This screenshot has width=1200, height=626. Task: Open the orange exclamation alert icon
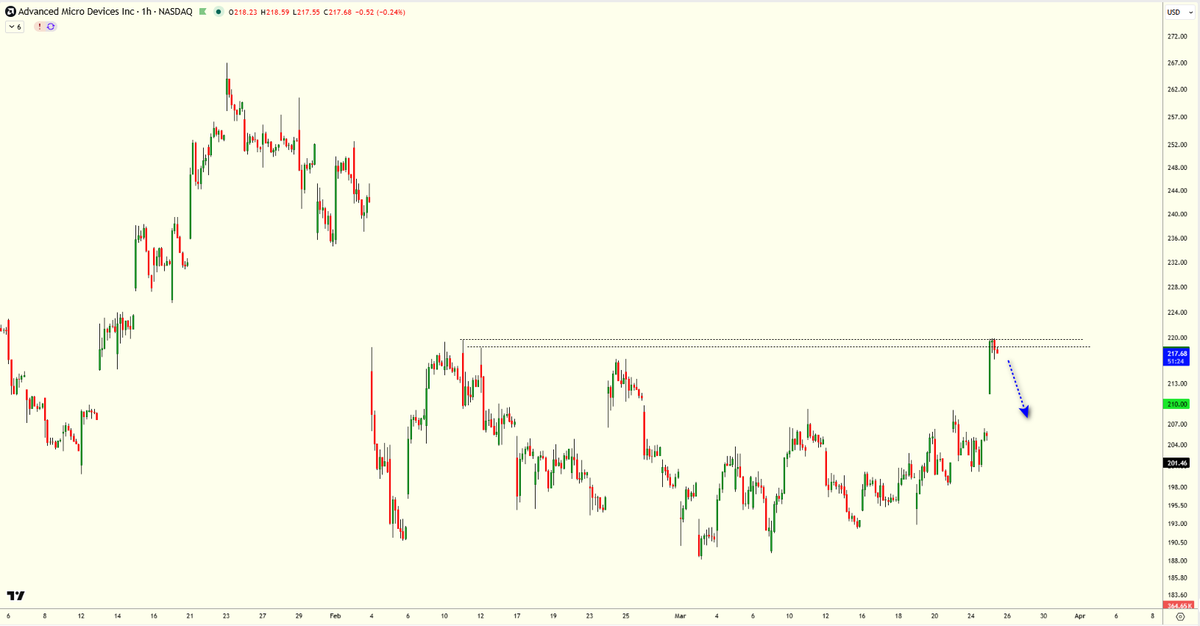click(39, 26)
